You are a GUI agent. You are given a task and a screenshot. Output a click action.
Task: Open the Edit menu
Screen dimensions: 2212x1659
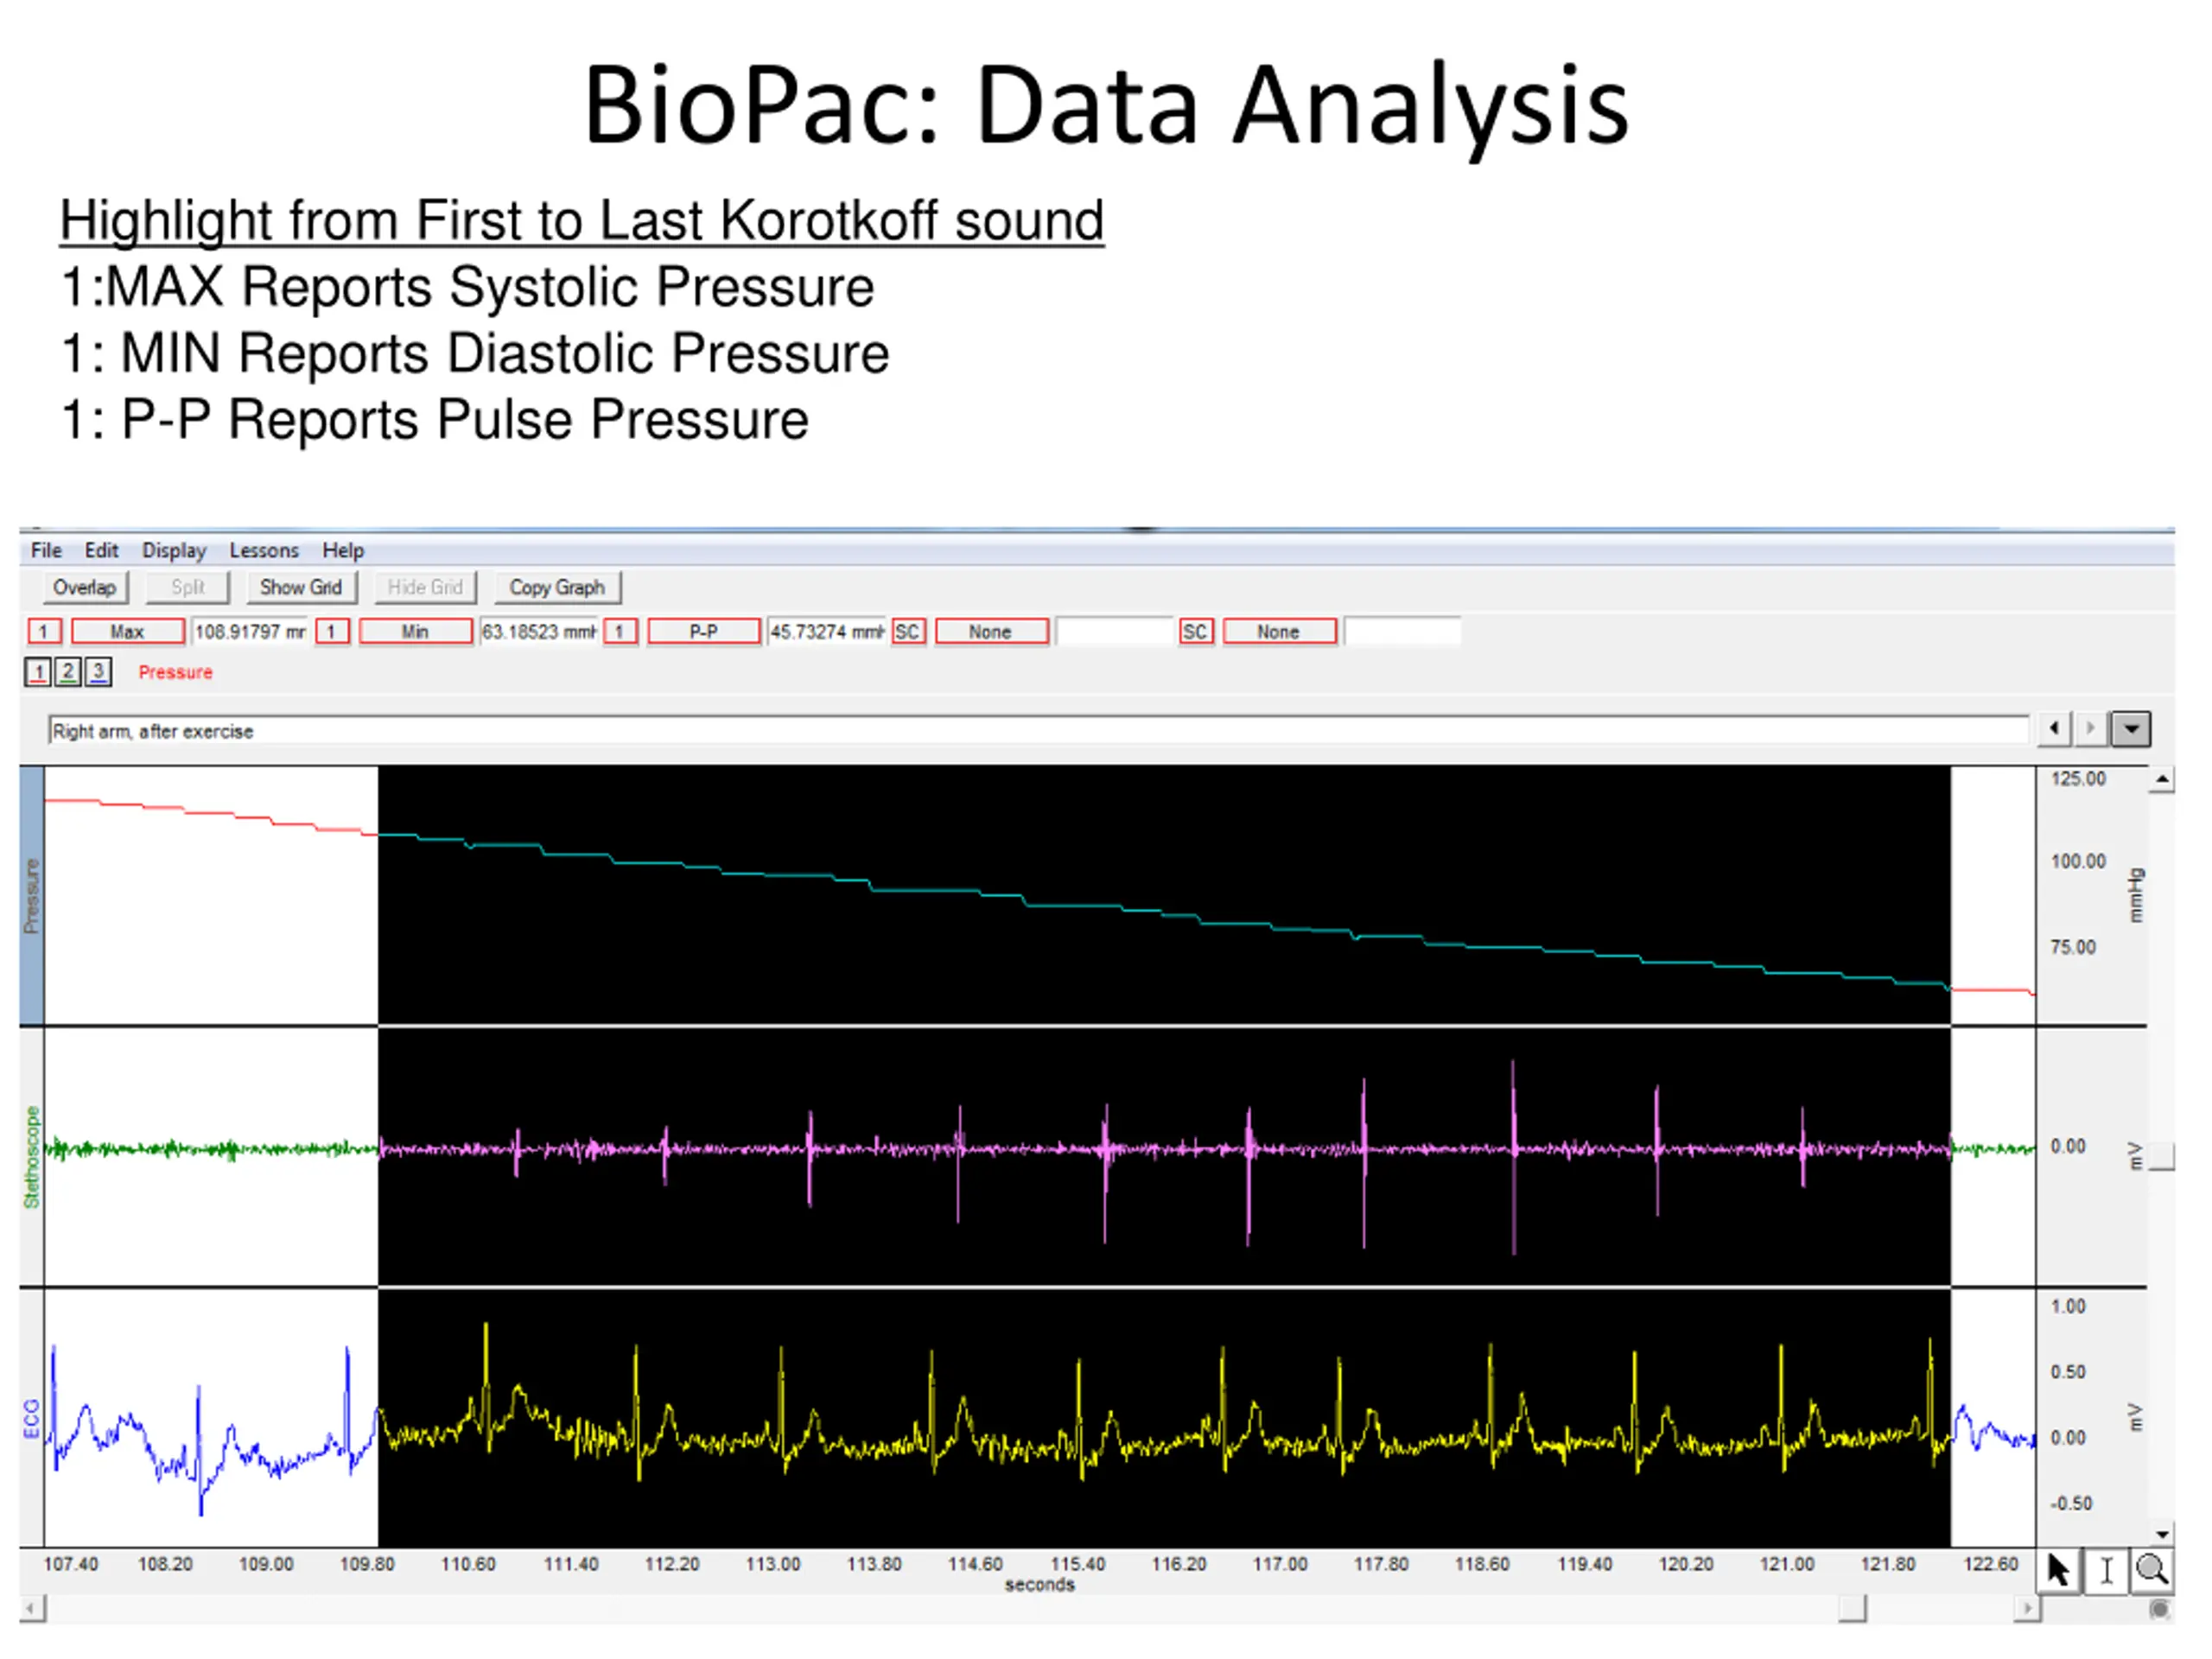[101, 550]
